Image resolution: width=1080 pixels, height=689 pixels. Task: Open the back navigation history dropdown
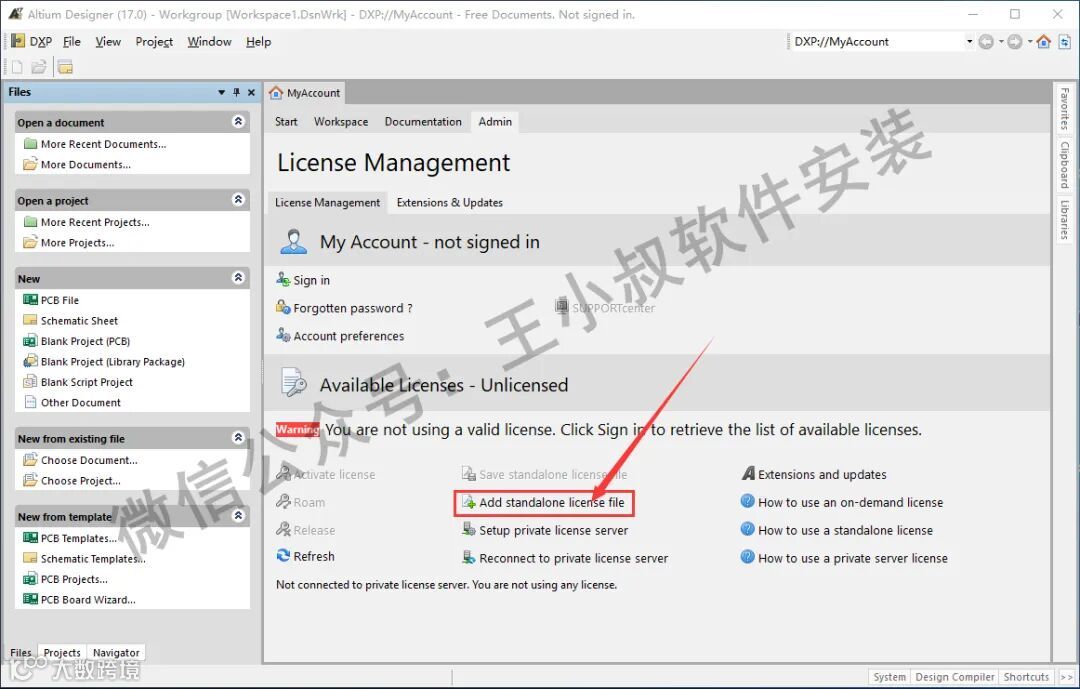(x=1001, y=42)
